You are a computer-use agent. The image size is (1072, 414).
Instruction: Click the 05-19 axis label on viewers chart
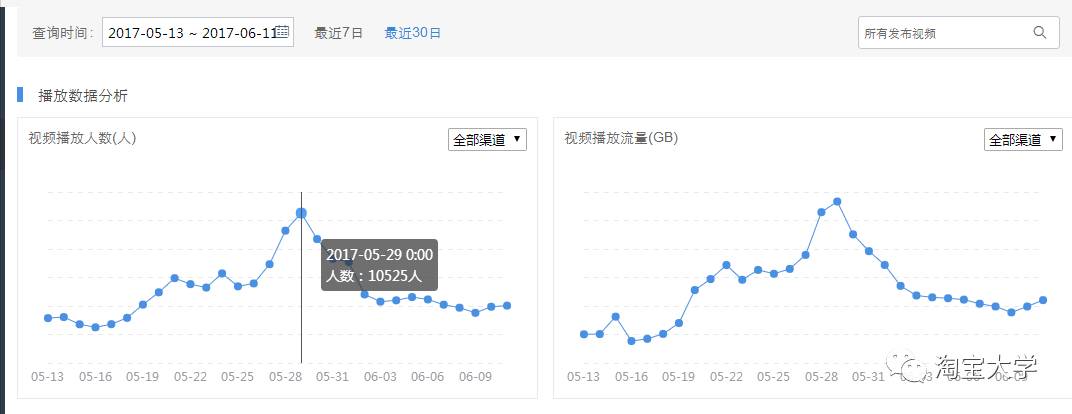click(143, 376)
